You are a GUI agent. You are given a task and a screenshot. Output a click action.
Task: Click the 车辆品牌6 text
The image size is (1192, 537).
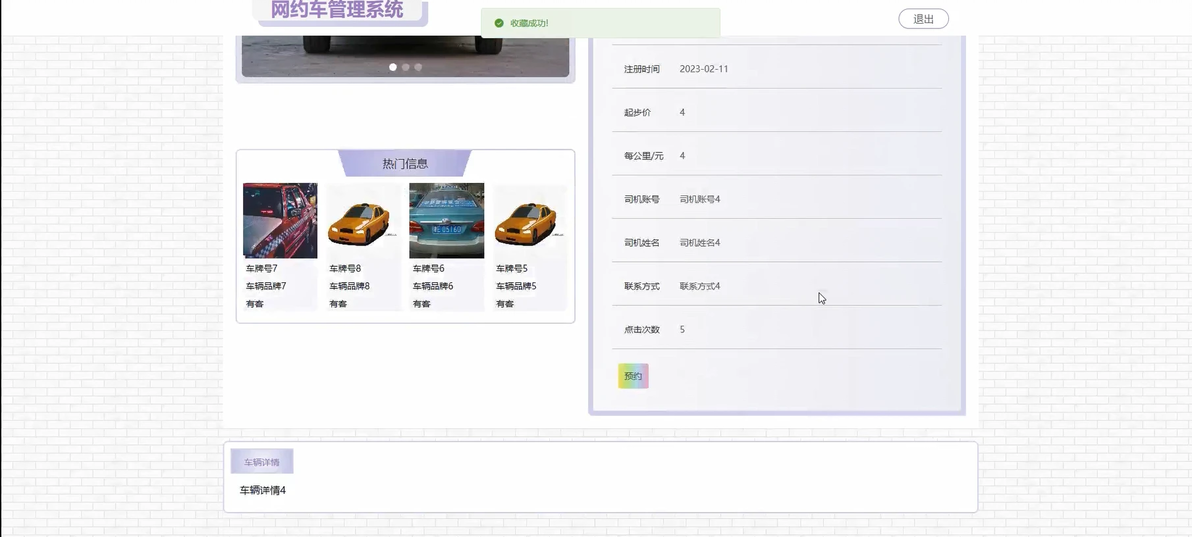point(433,286)
